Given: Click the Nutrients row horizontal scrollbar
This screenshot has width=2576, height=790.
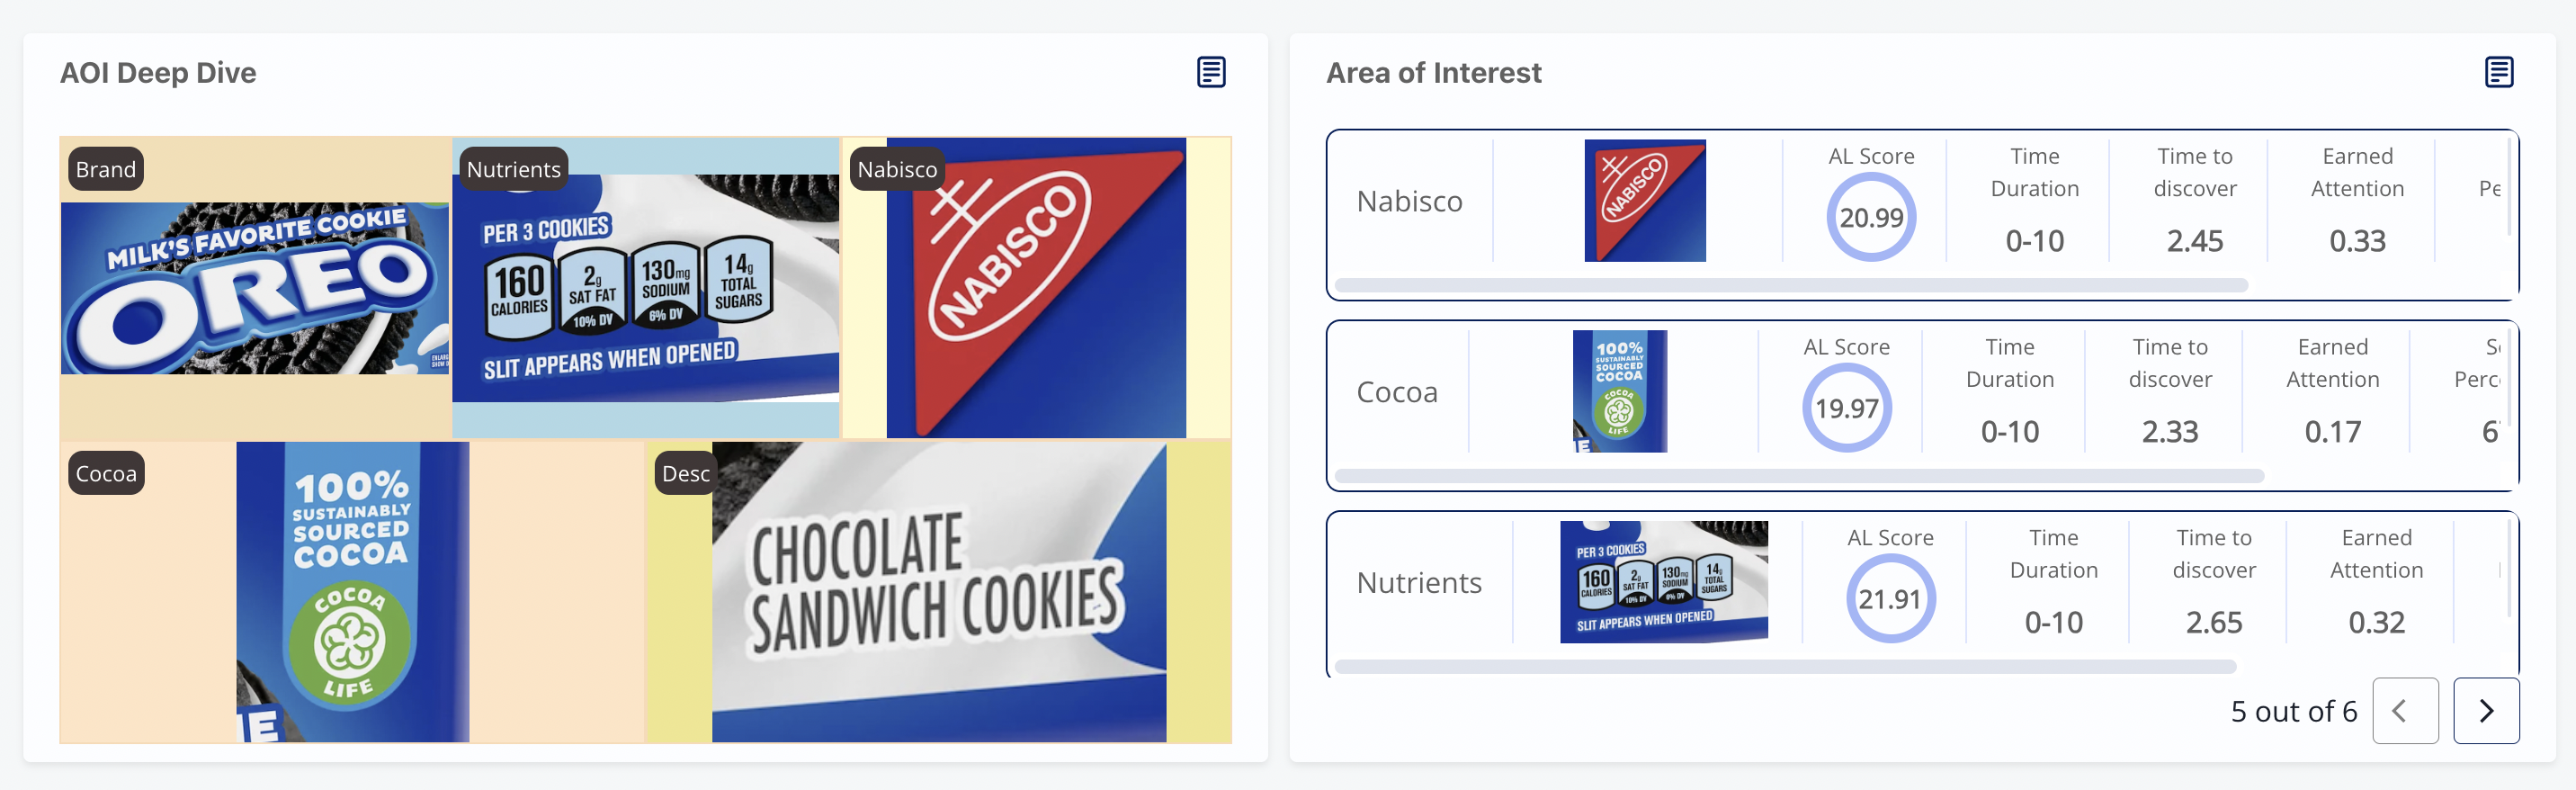Looking at the screenshot, I should click(x=1785, y=666).
